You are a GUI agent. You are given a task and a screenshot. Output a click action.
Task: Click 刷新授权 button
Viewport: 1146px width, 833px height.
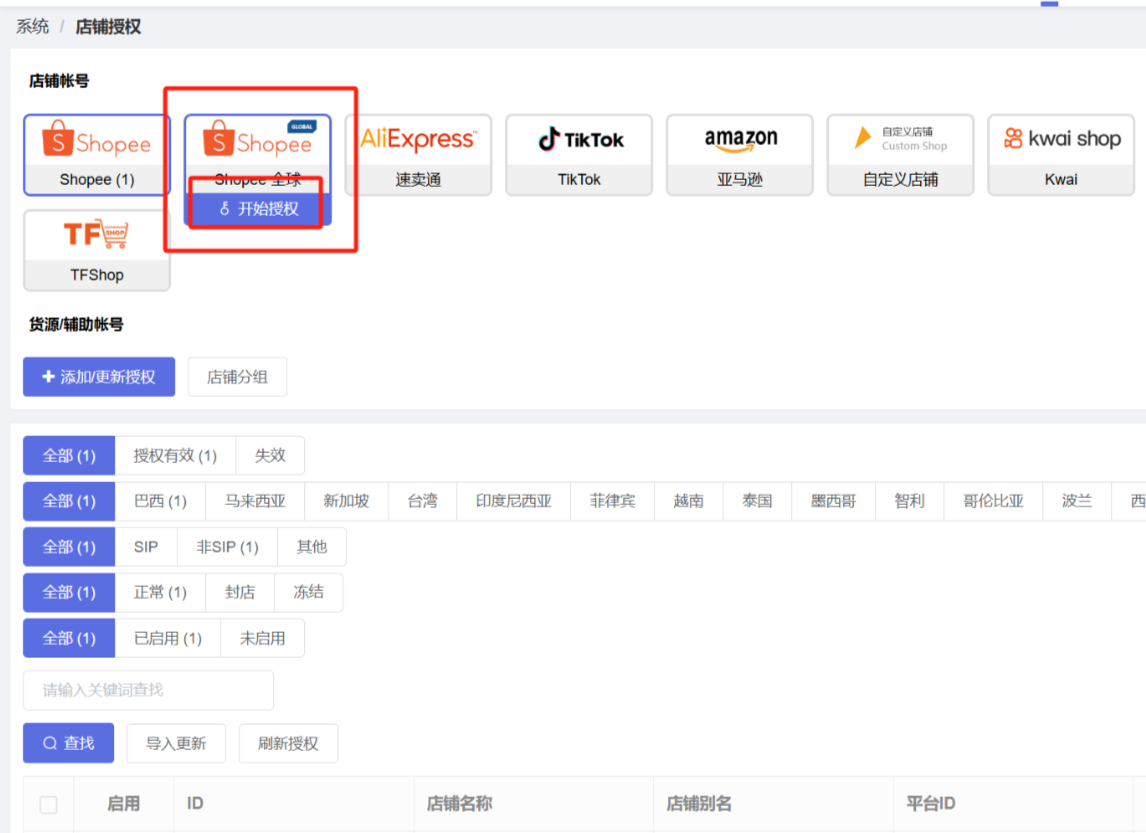(288, 743)
